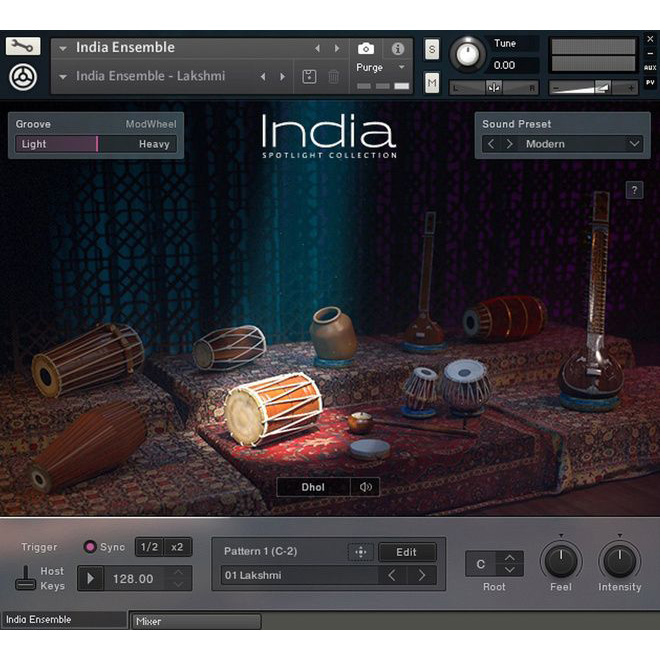660x660 pixels.
Task: Open the help question mark button
Action: (x=635, y=190)
